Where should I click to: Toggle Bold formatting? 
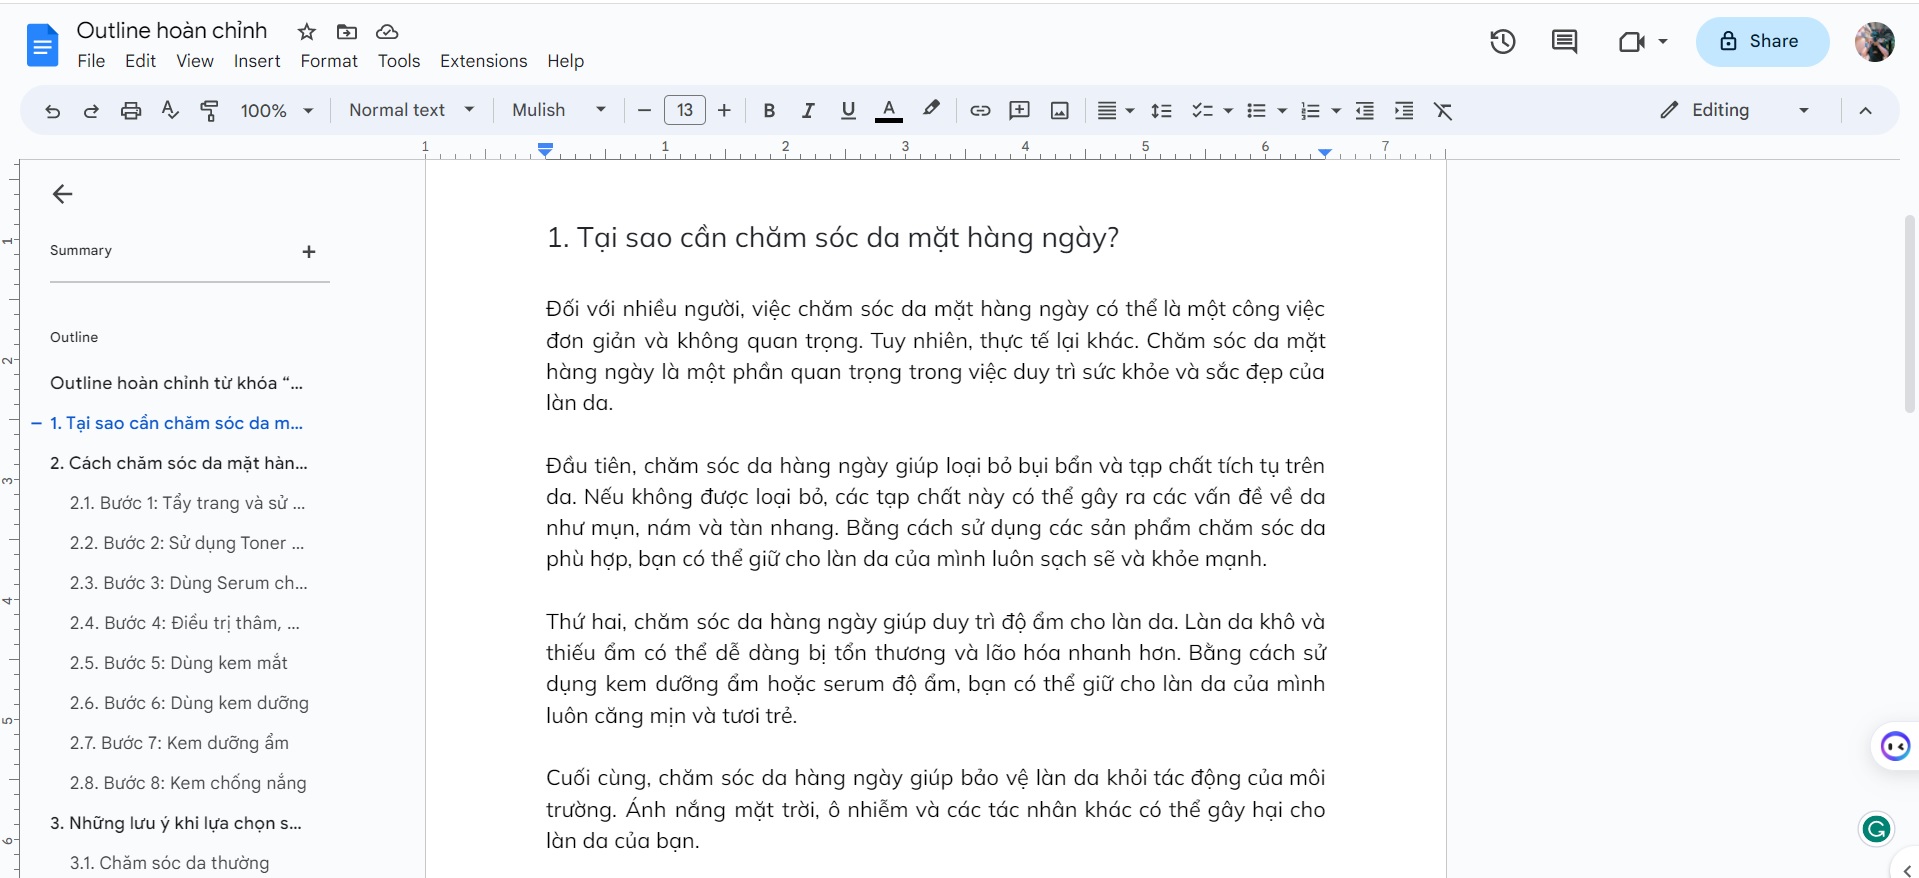(769, 111)
